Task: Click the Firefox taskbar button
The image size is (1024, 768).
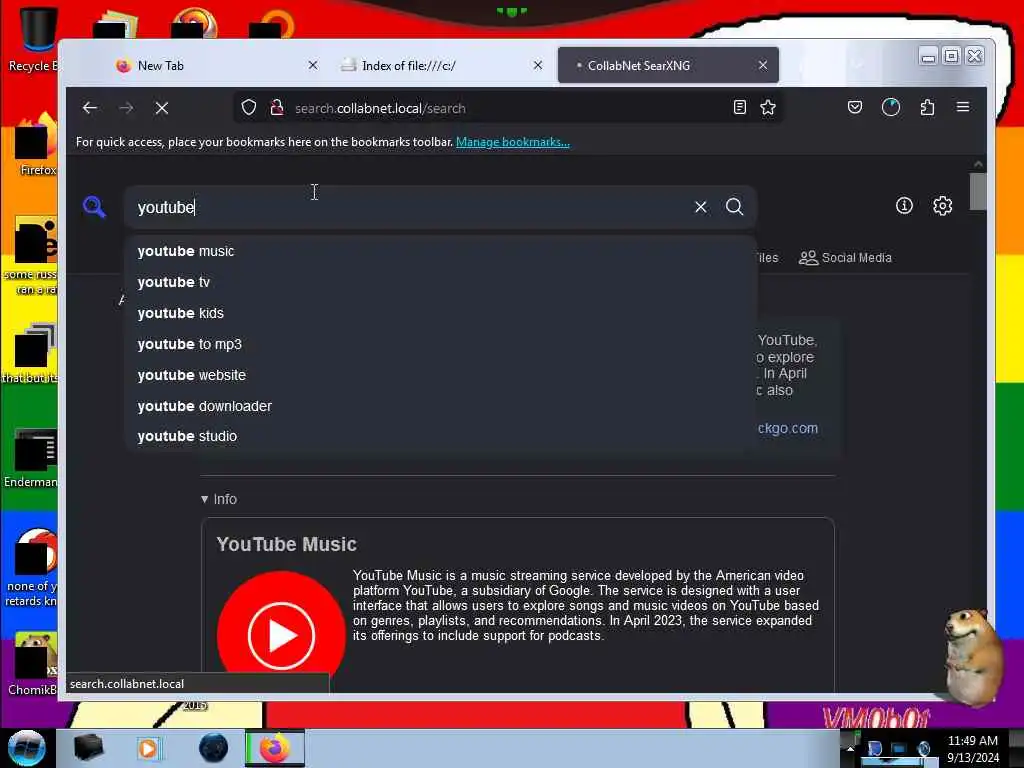Action: (x=275, y=748)
